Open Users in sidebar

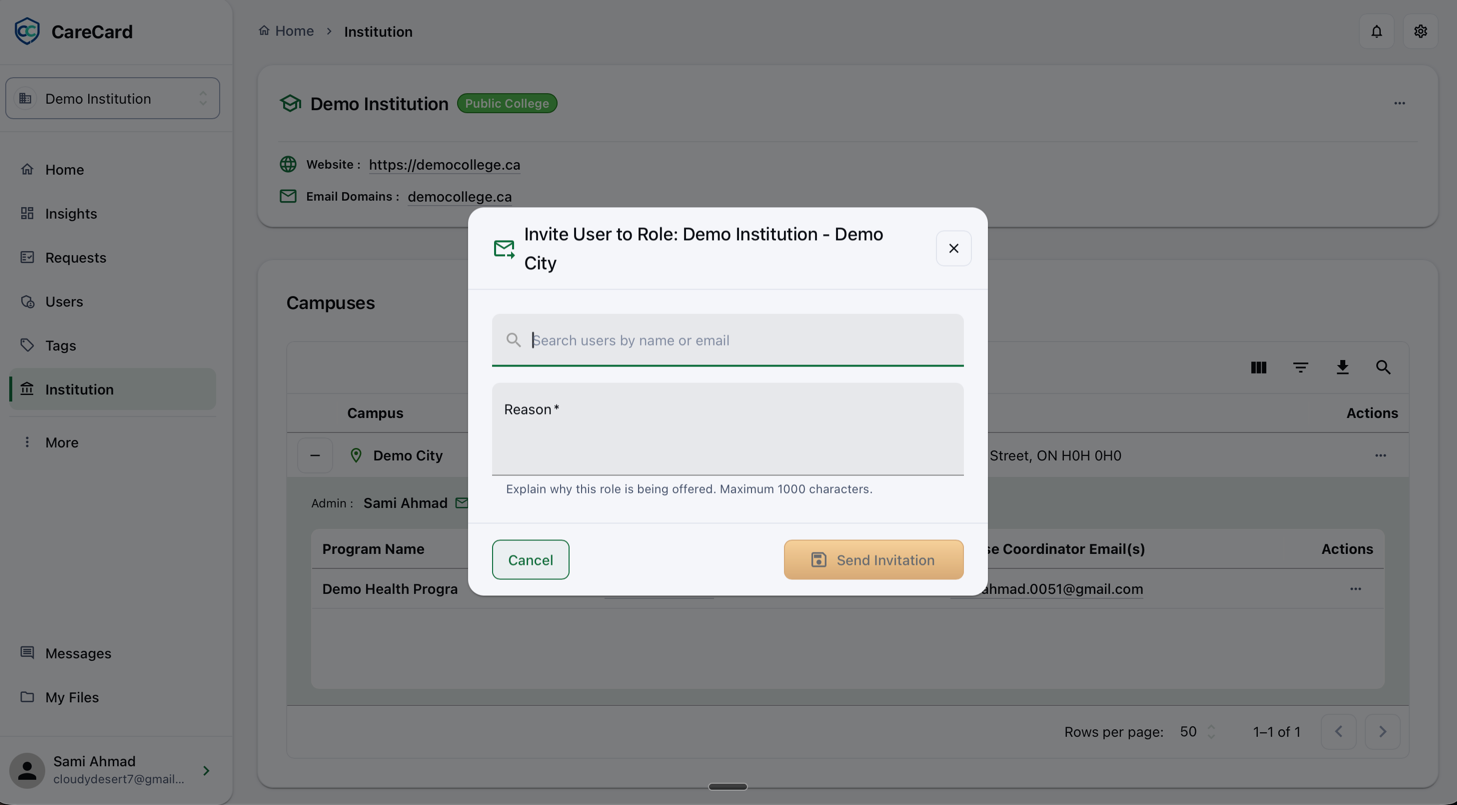click(x=113, y=301)
